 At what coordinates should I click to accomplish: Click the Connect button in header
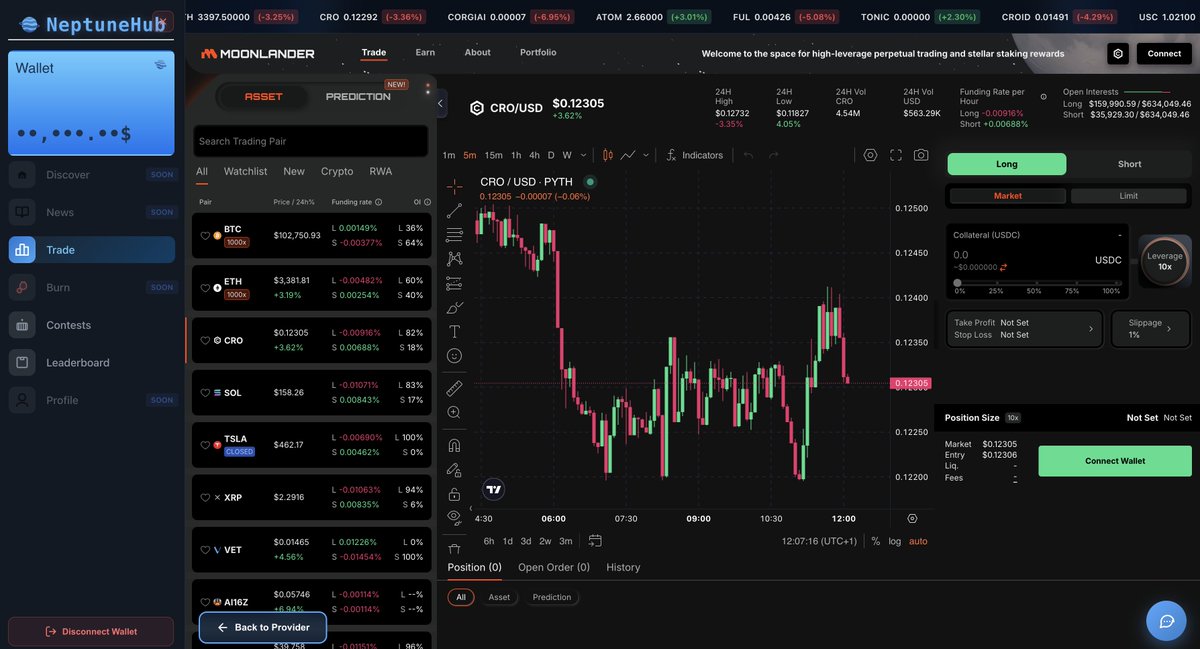[x=1164, y=53]
